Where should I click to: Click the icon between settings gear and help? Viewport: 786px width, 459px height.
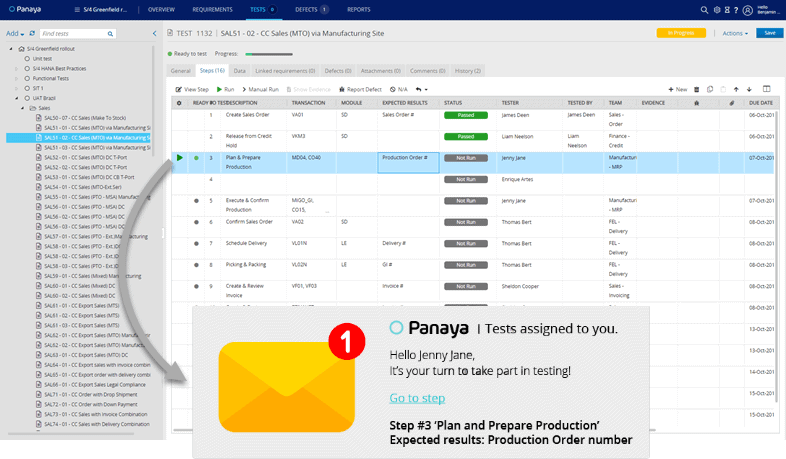point(727,10)
